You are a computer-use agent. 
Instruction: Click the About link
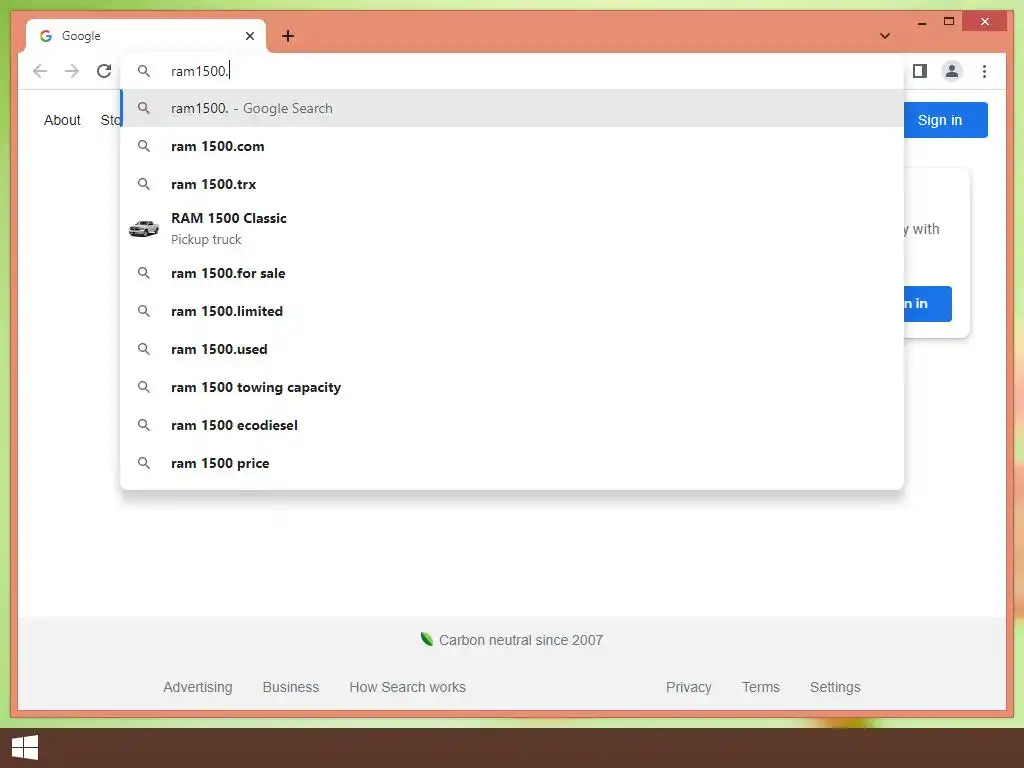[x=62, y=120]
